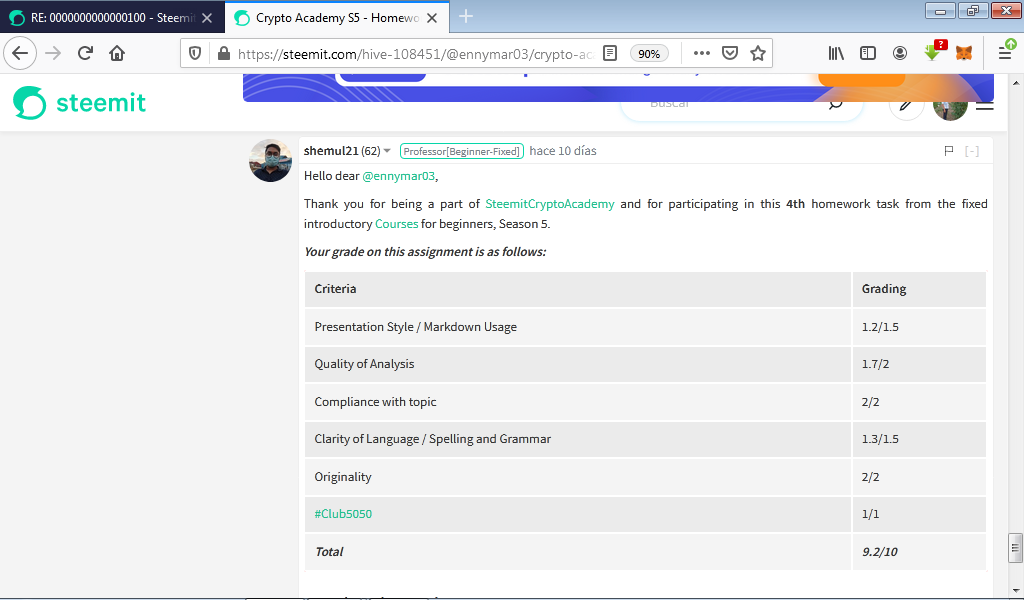
Task: Close the Crypto Academy S5 tab
Action: (x=432, y=18)
